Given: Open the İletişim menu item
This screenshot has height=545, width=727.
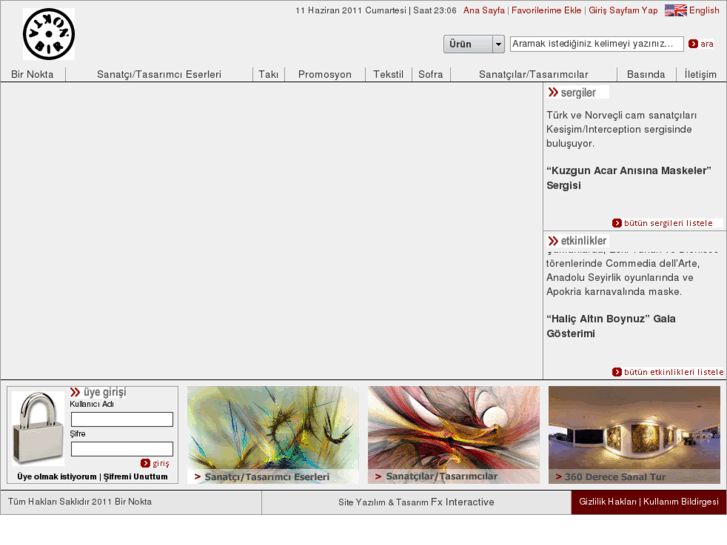Looking at the screenshot, I should pyautogui.click(x=700, y=74).
